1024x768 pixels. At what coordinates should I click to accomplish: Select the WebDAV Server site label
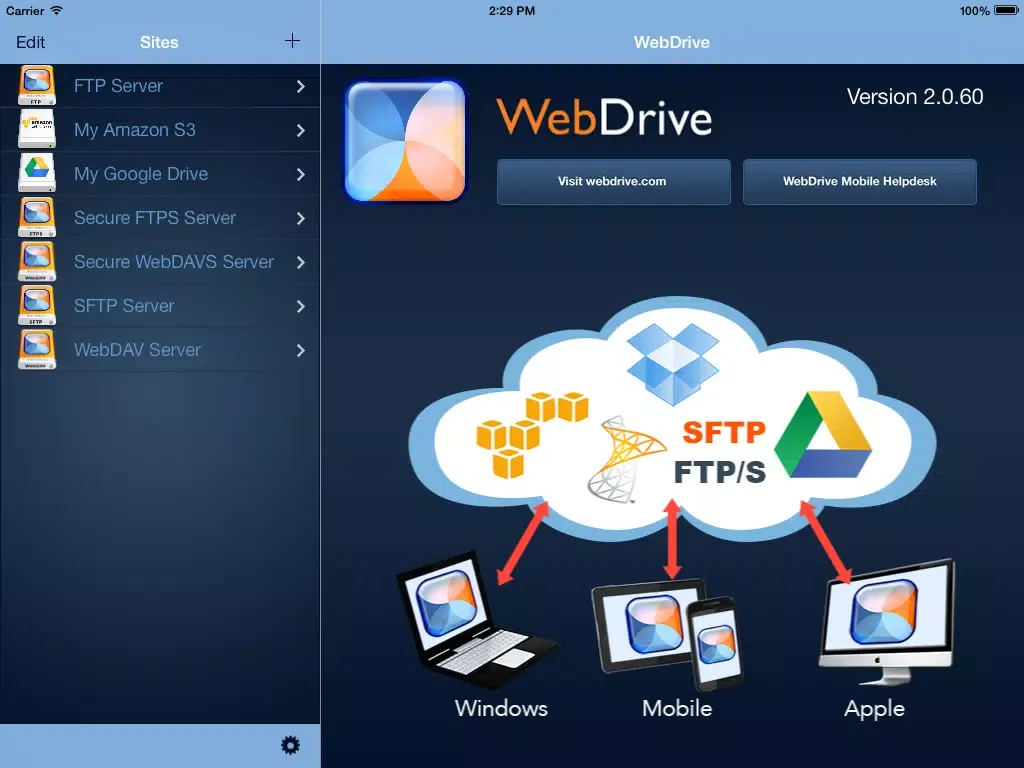137,349
